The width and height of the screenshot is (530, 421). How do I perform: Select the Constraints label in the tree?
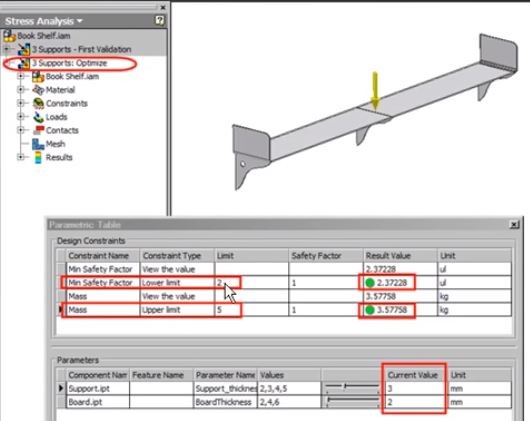(67, 103)
